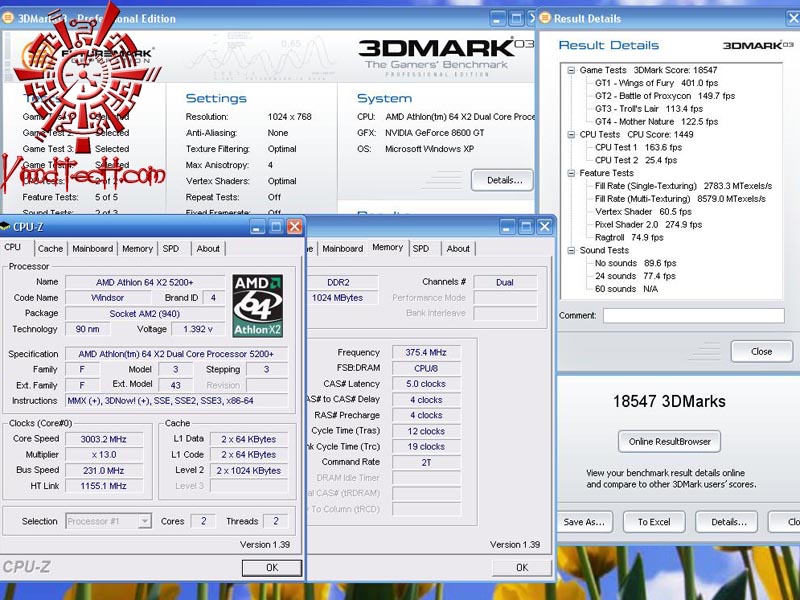Select CPU Test 1 result row

638,147
